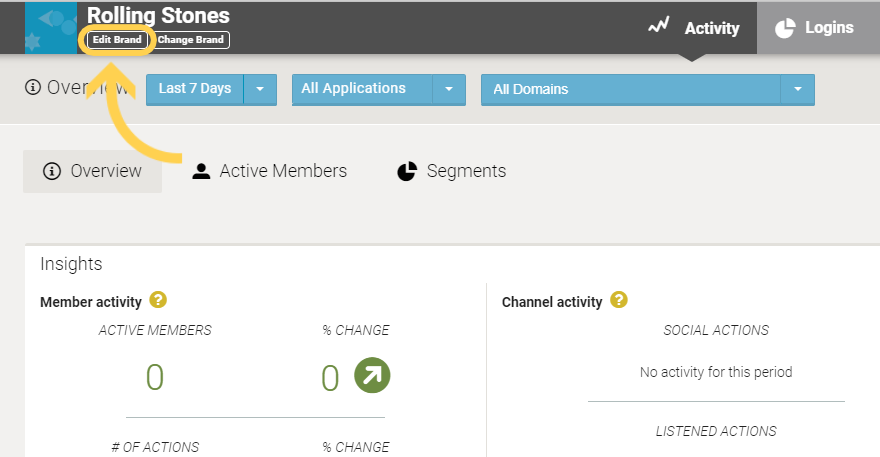Click the Rolling Stones brand logo thumbnail

pyautogui.click(x=51, y=28)
